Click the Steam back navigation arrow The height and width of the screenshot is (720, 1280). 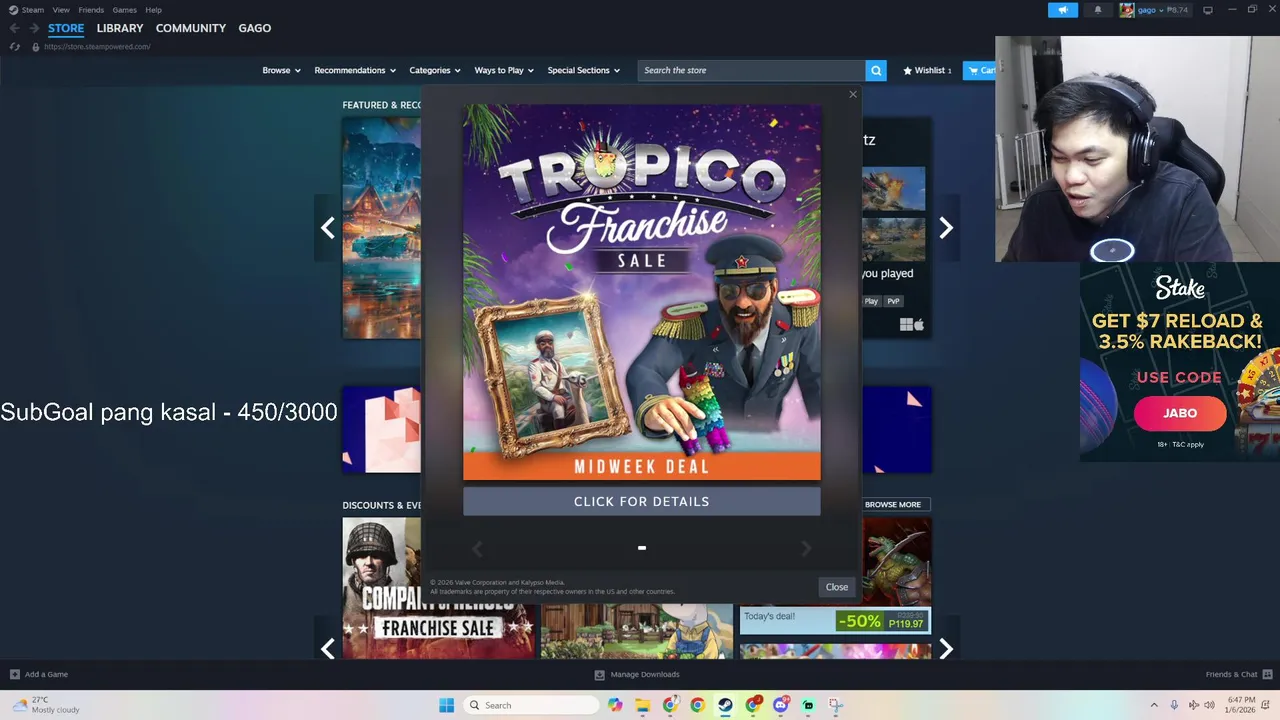click(14, 28)
